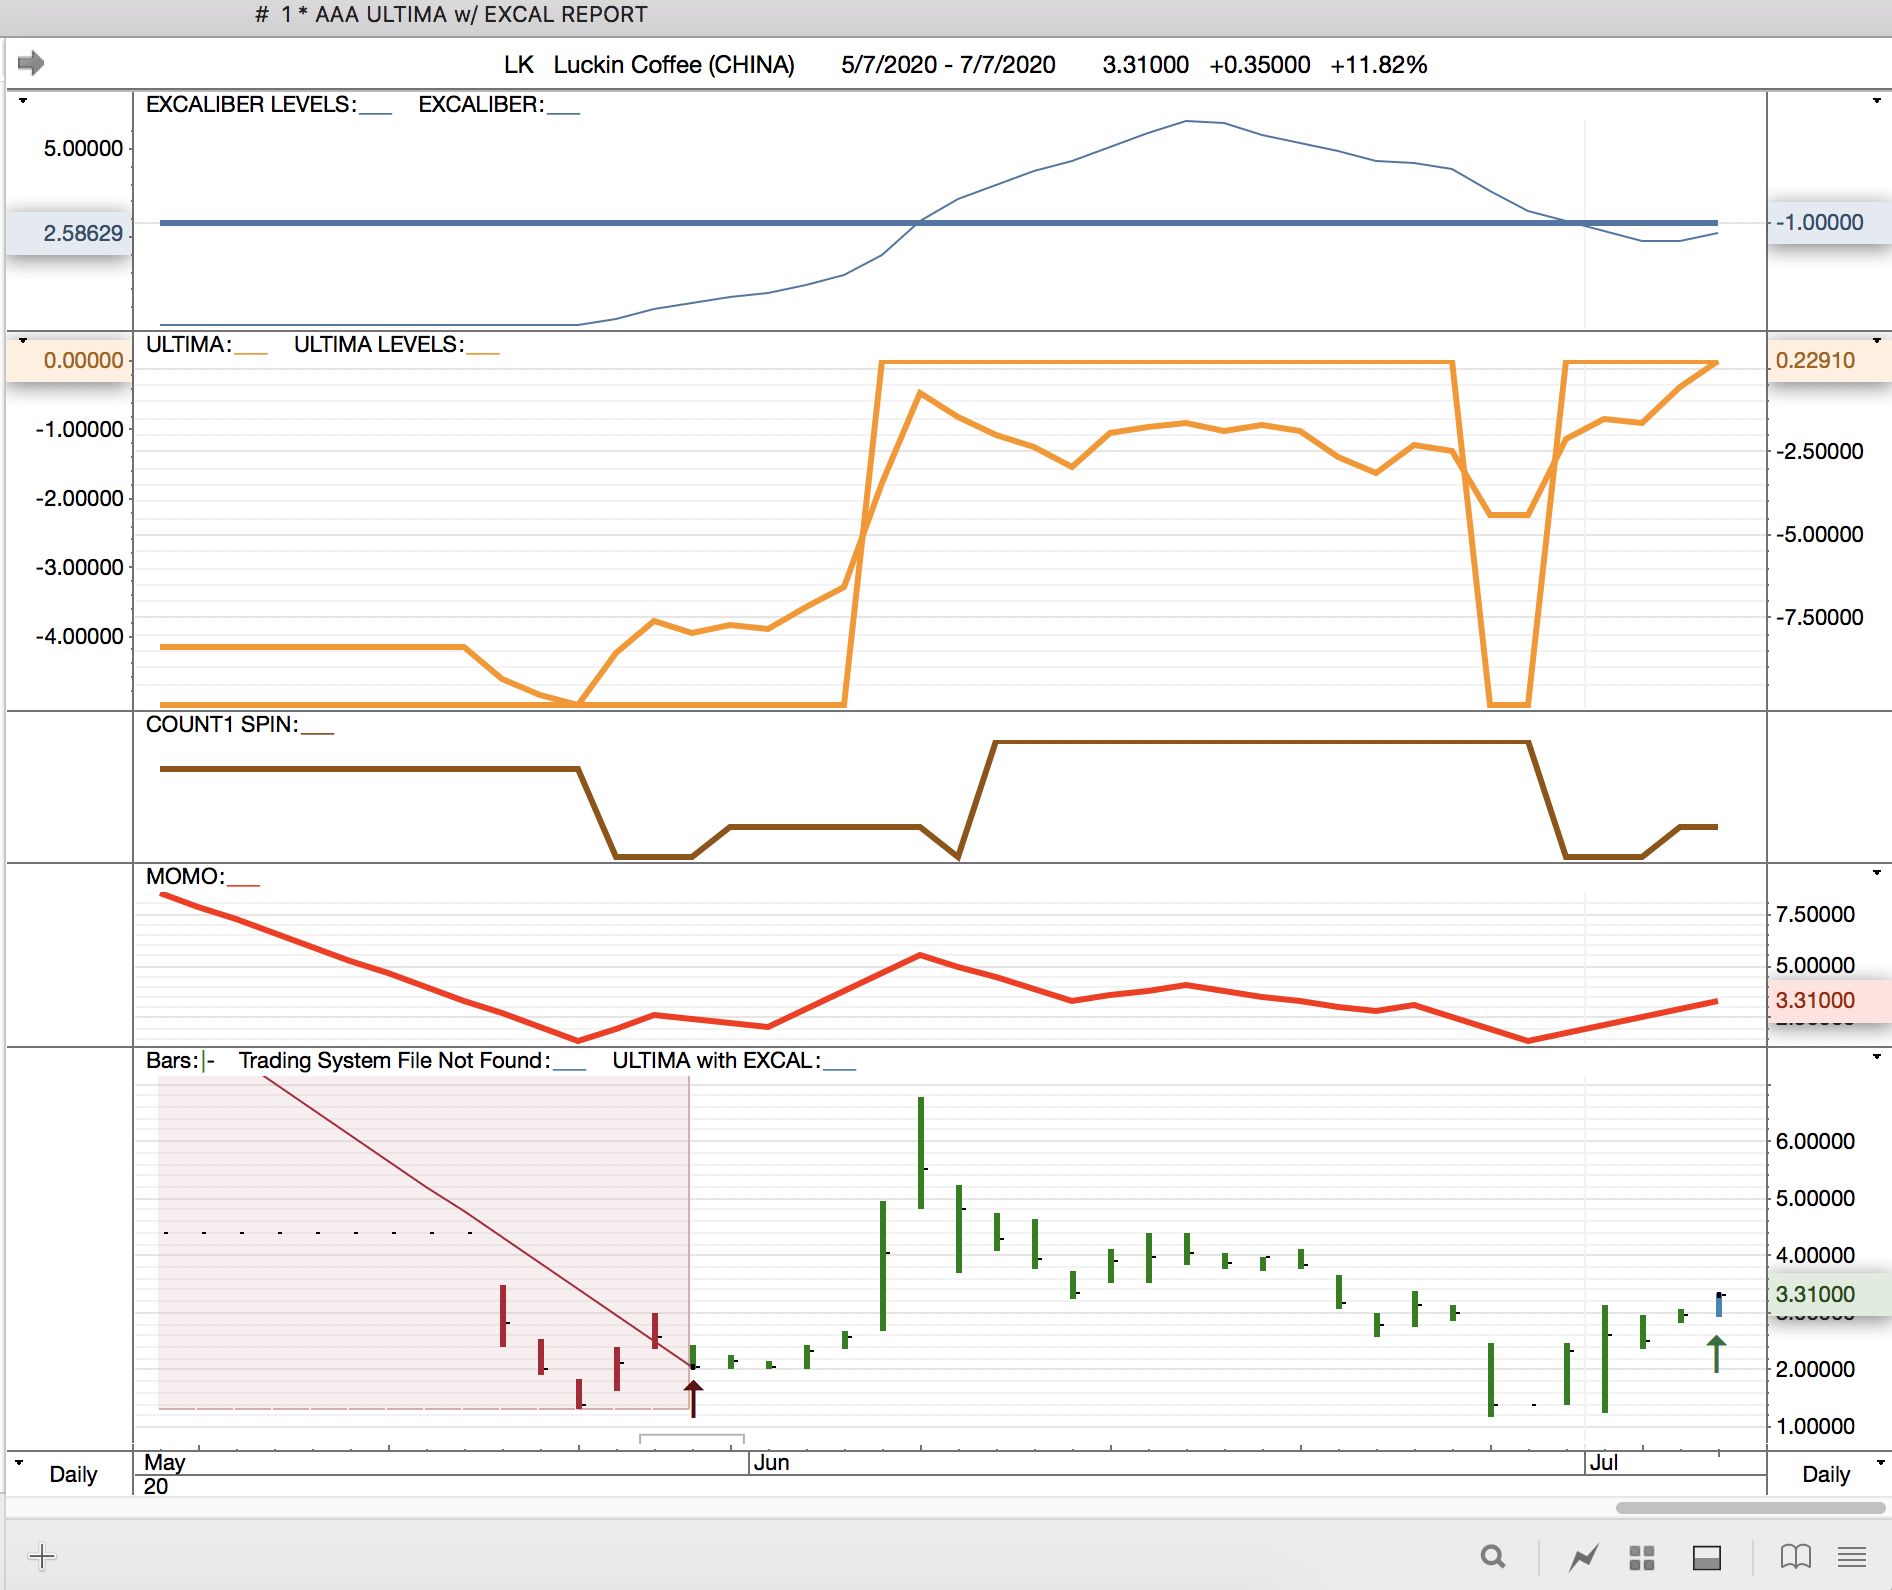
Task: Click the dark red up-arrow signal marker
Action: [693, 1397]
